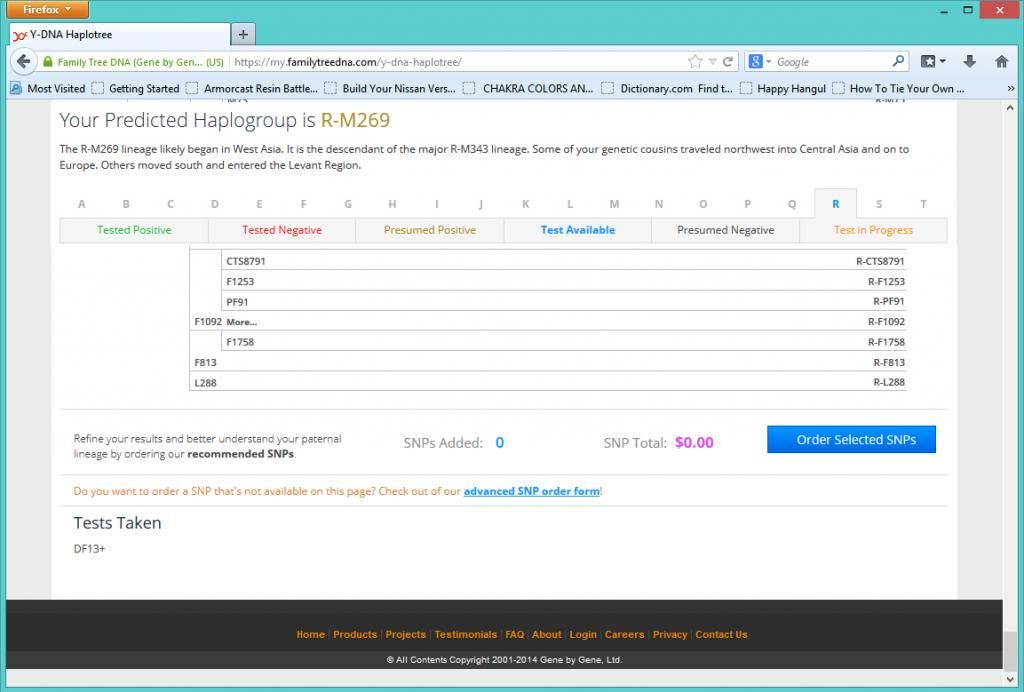The image size is (1024, 692).
Task: Click the address bar URL field
Action: tap(457, 62)
